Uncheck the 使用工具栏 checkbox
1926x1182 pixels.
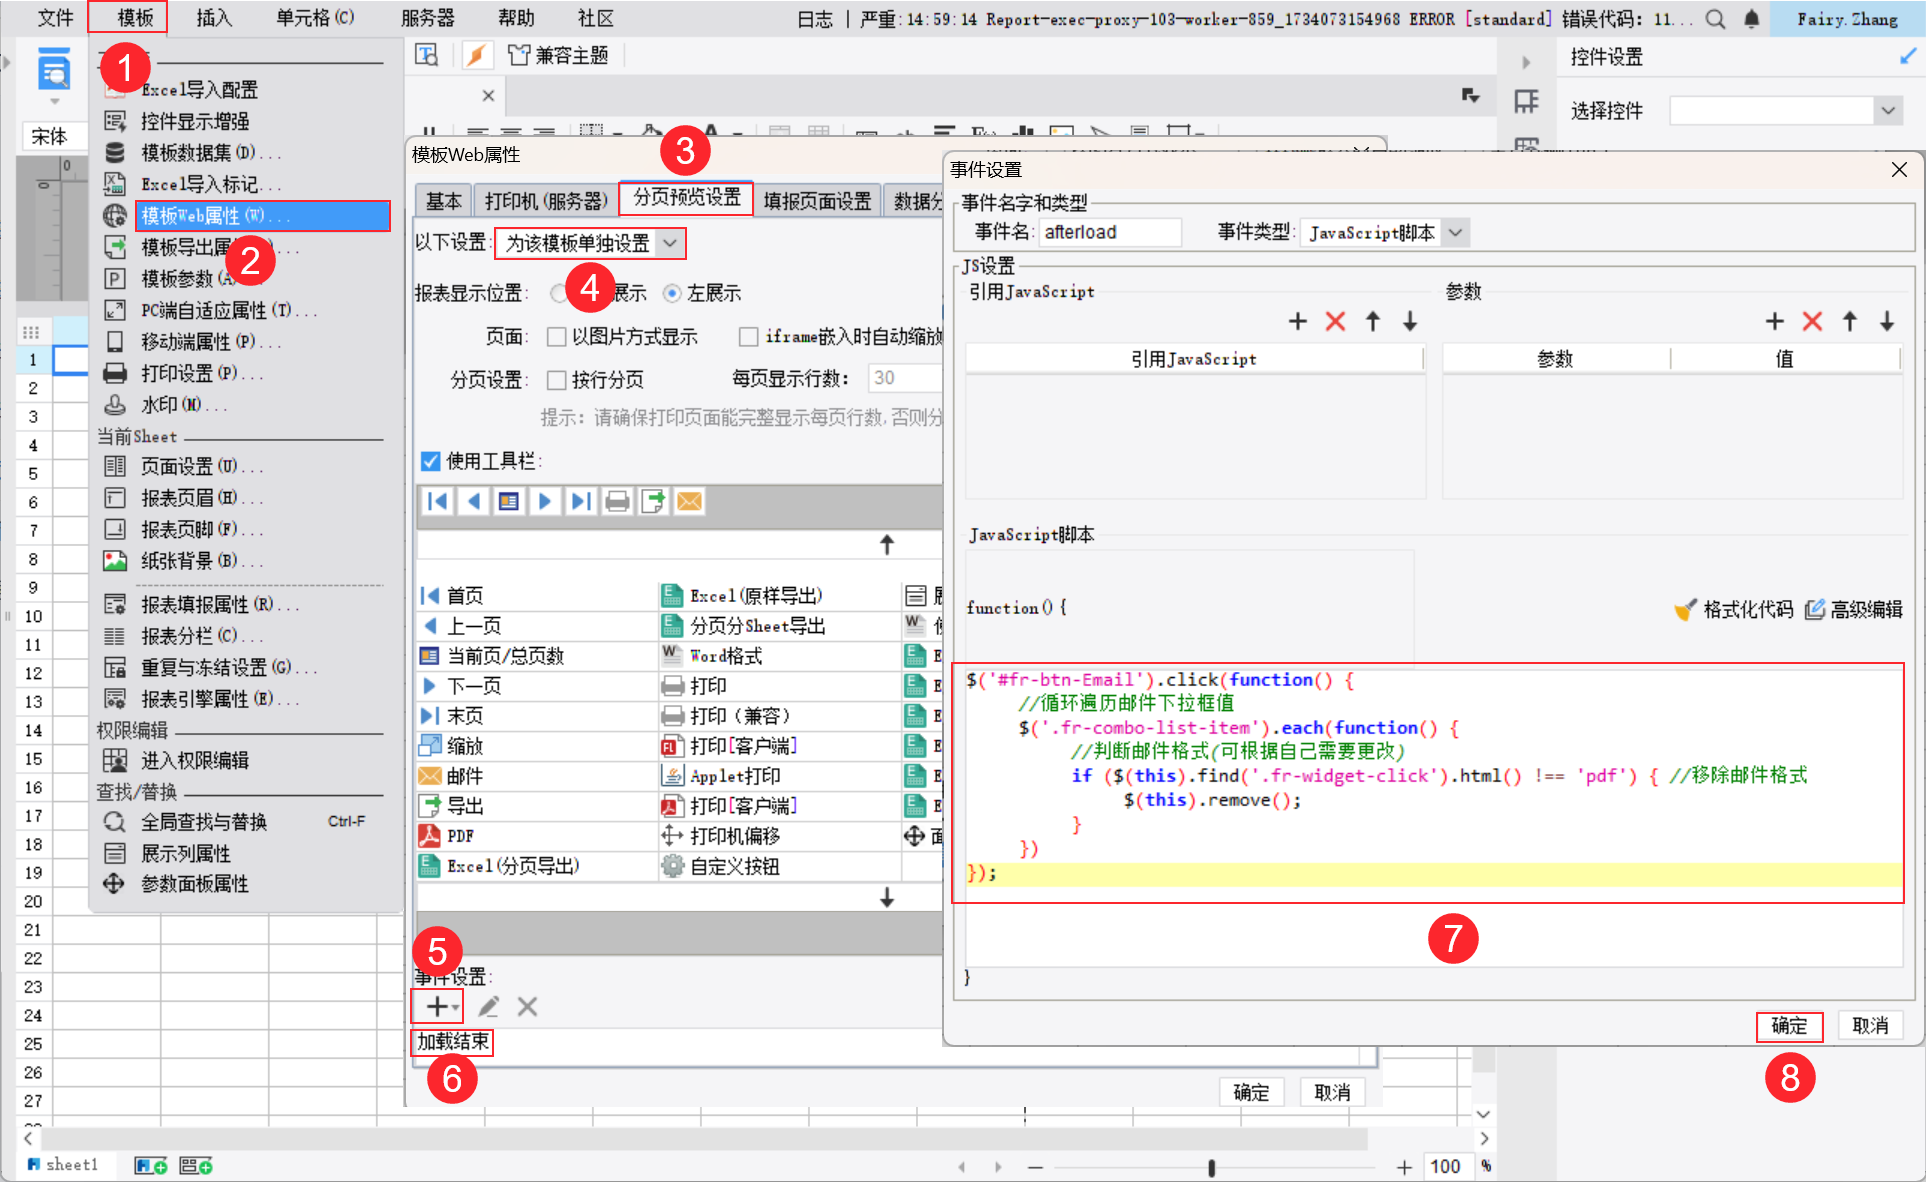tap(431, 461)
